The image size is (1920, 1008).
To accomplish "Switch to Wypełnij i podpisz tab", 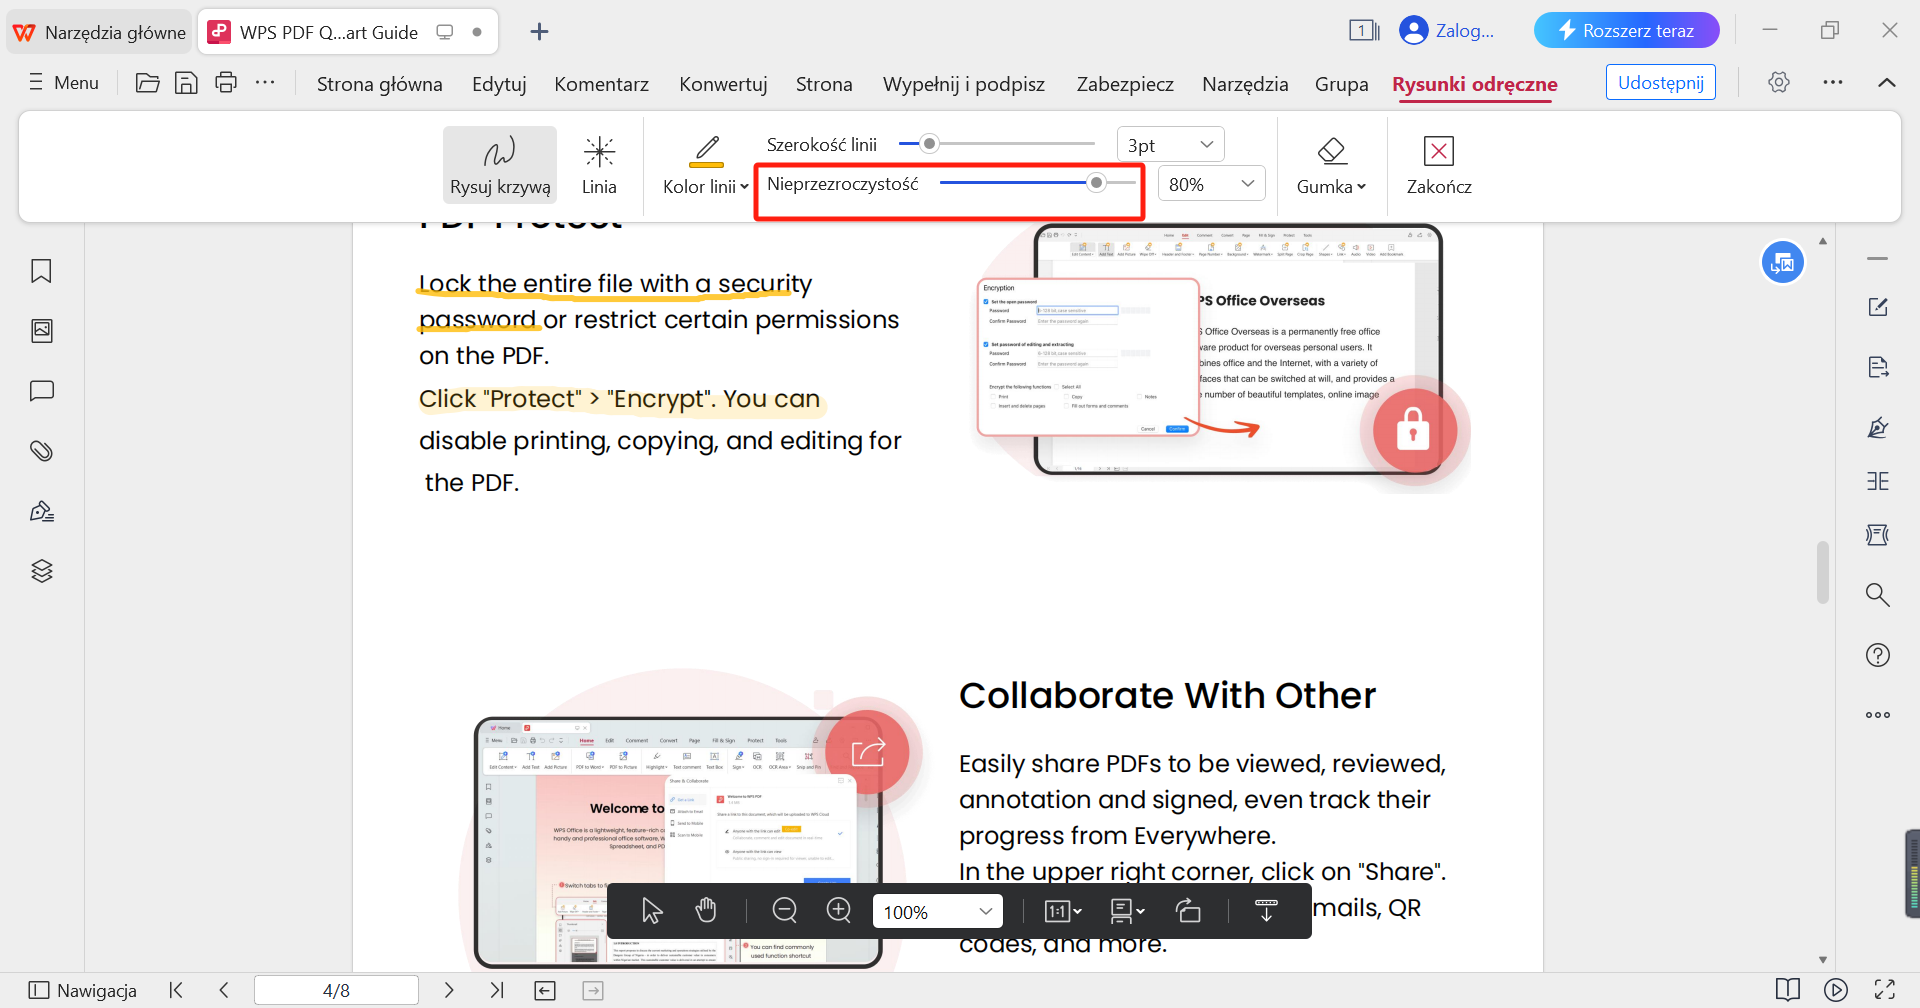I will (x=964, y=84).
